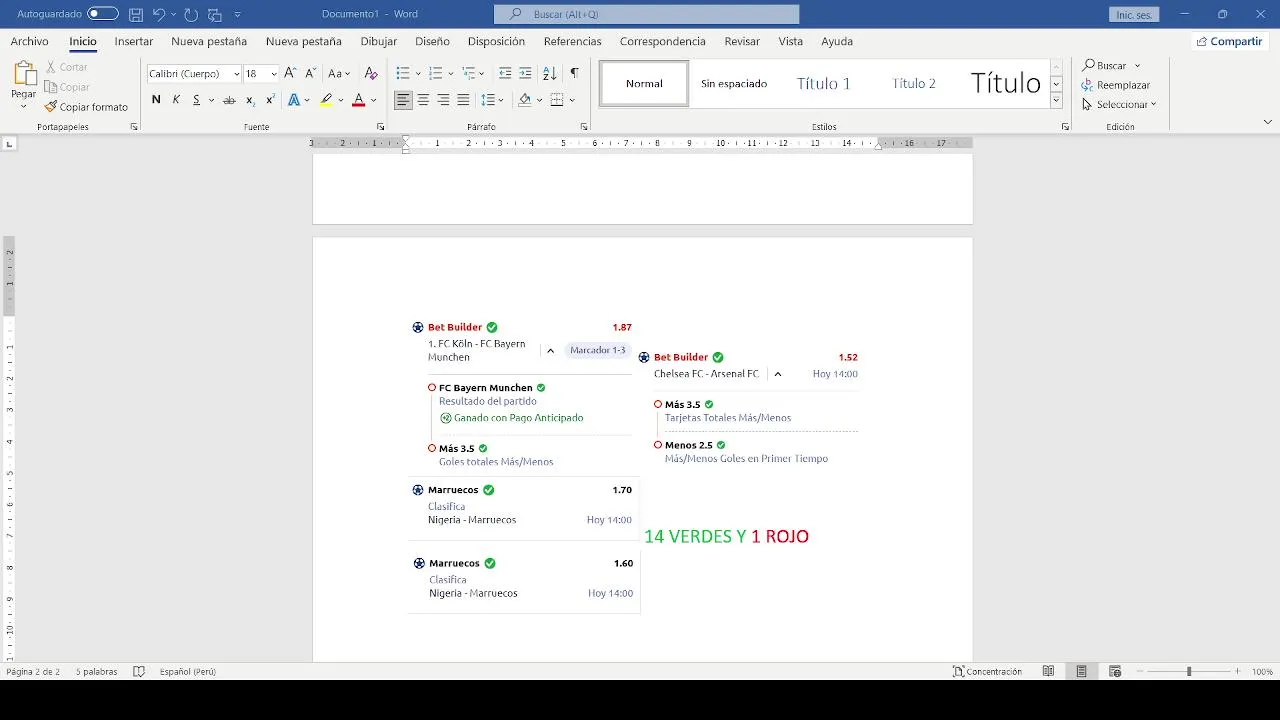1280x720 pixels.
Task: Click the Compartir button
Action: (1229, 41)
